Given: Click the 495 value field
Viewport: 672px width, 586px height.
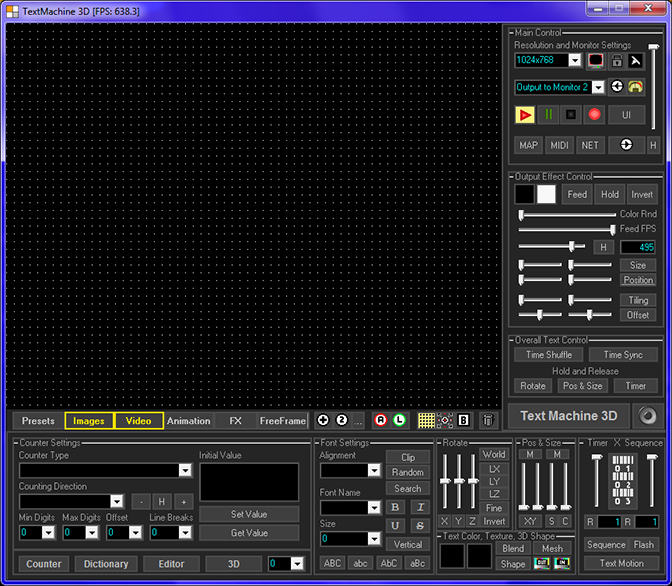Looking at the screenshot, I should point(638,247).
